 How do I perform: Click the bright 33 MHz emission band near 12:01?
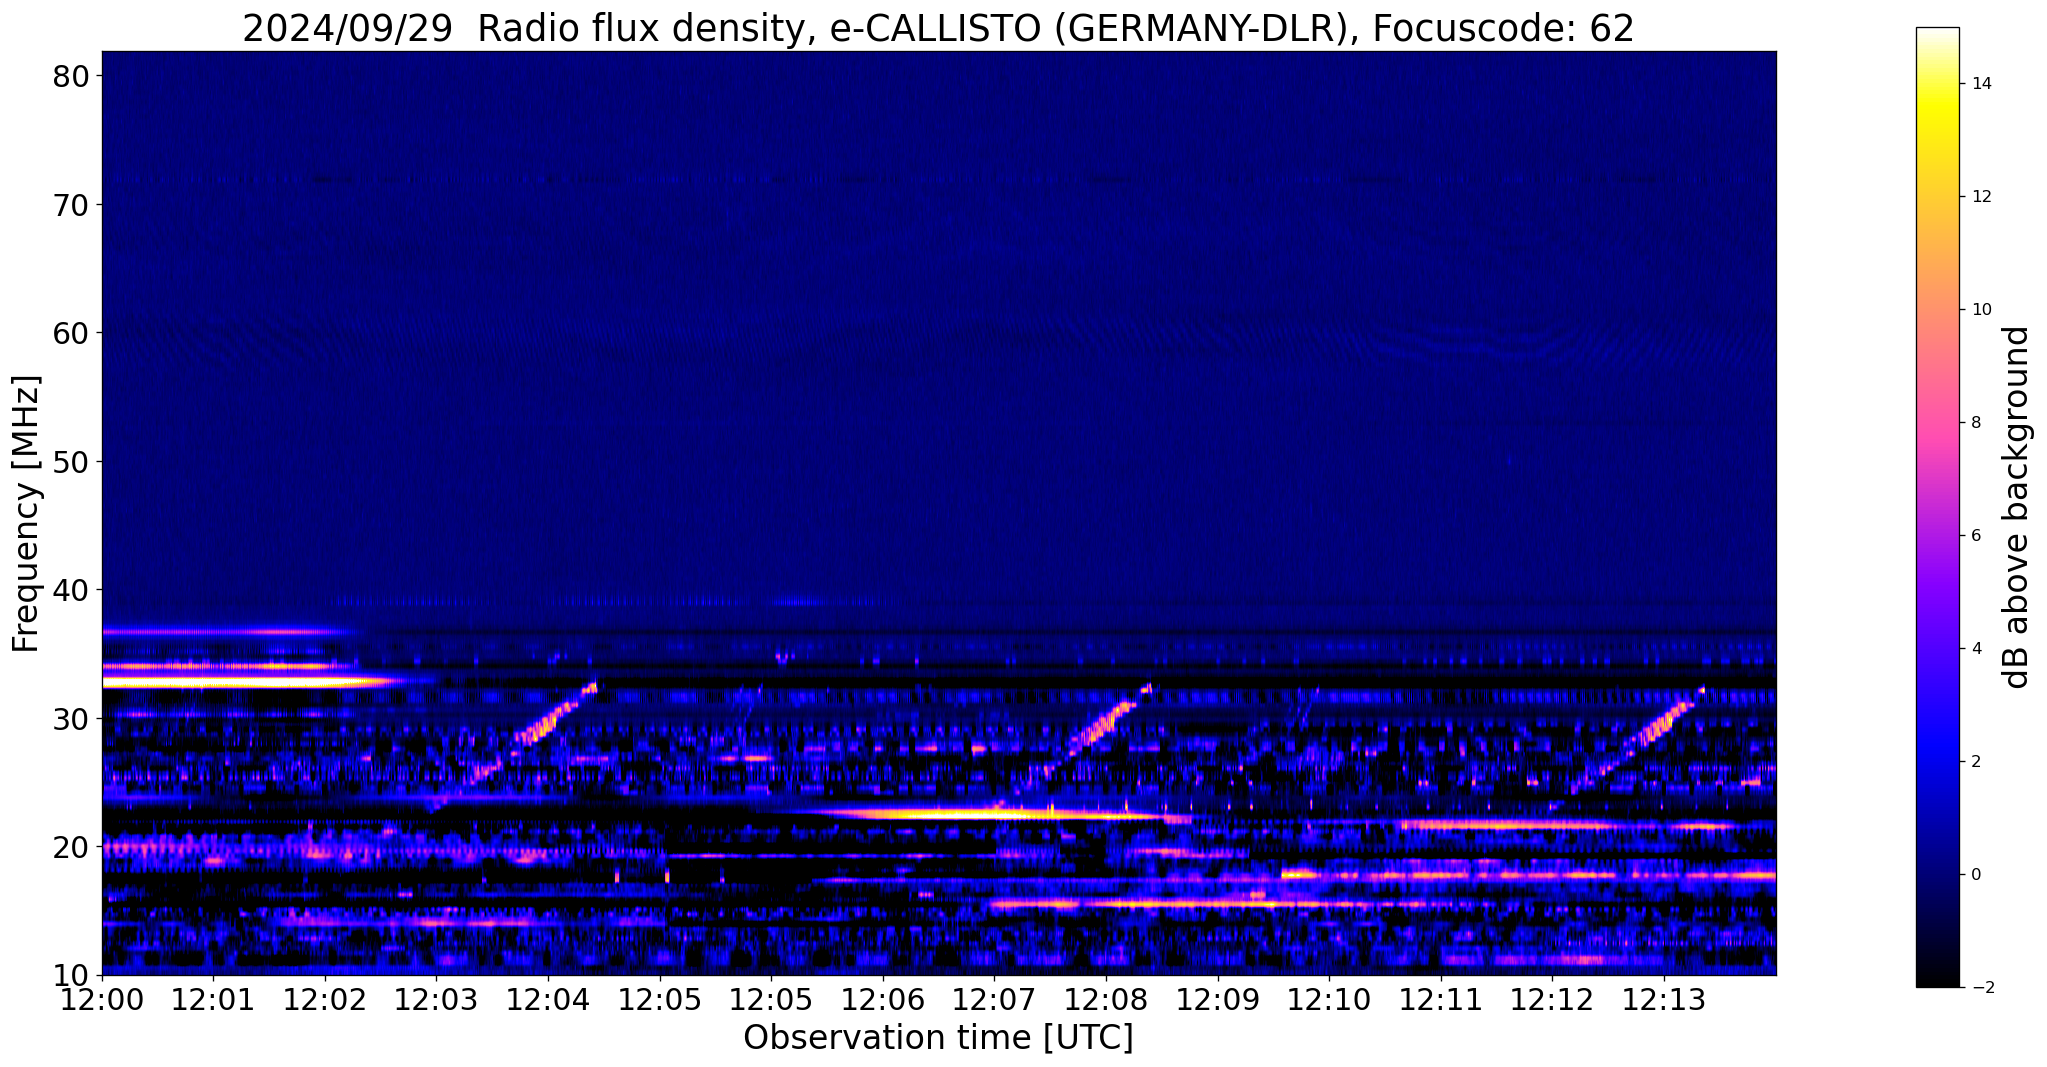tap(250, 682)
